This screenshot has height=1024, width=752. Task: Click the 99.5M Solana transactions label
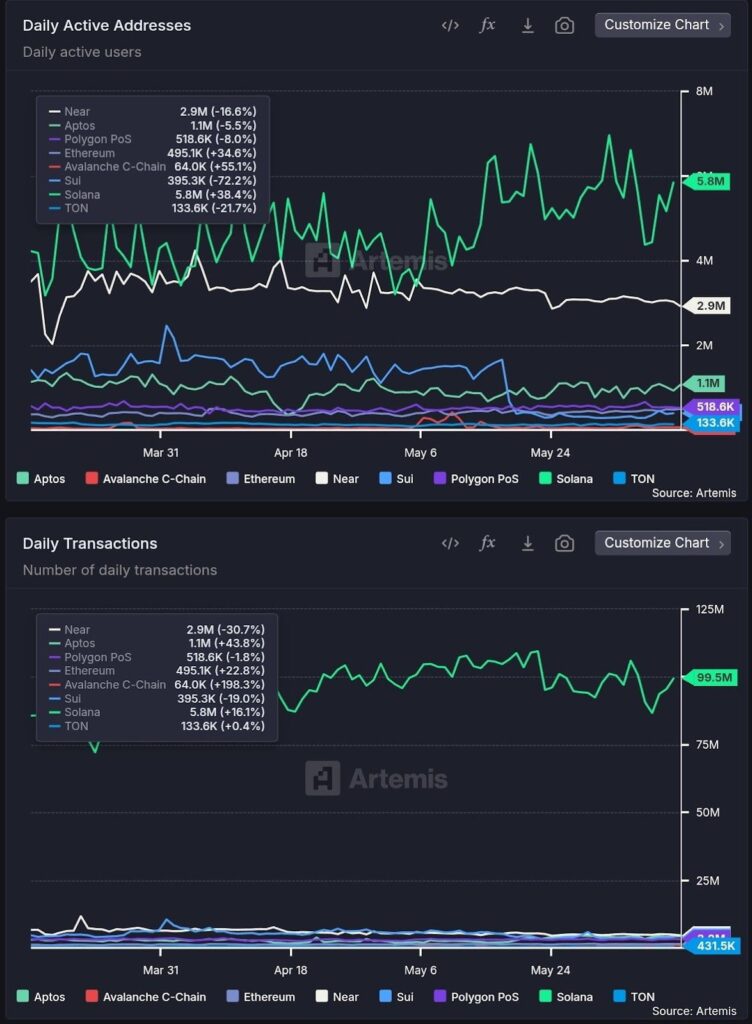tap(710, 677)
